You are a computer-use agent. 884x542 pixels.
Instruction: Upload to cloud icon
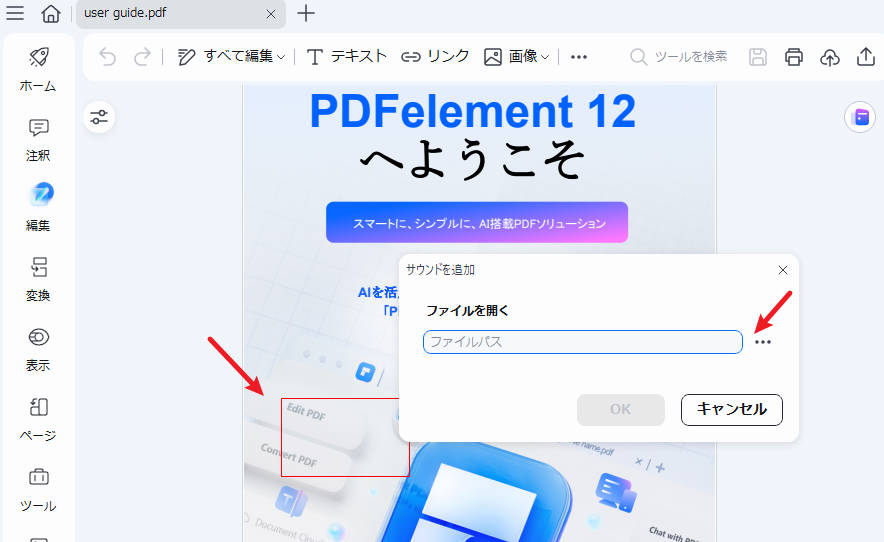(x=830, y=56)
